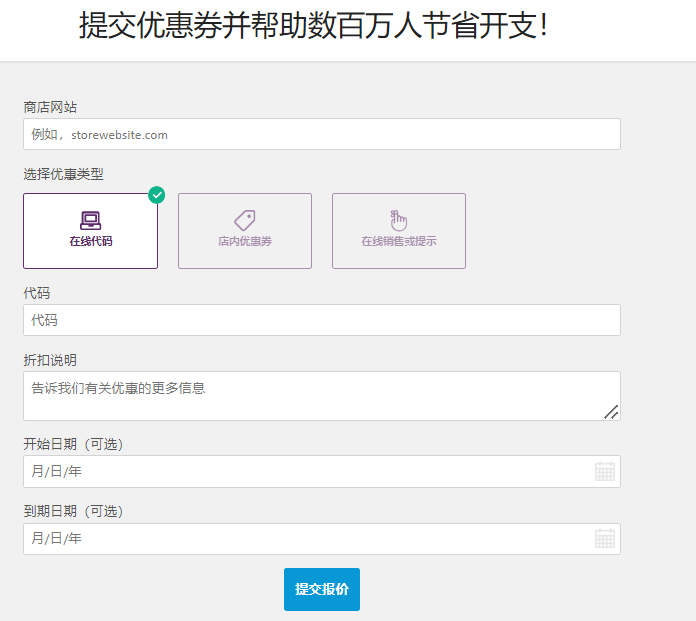This screenshot has width=696, height=621.
Task: Click the 店内优惠券 label text
Action: point(245,241)
